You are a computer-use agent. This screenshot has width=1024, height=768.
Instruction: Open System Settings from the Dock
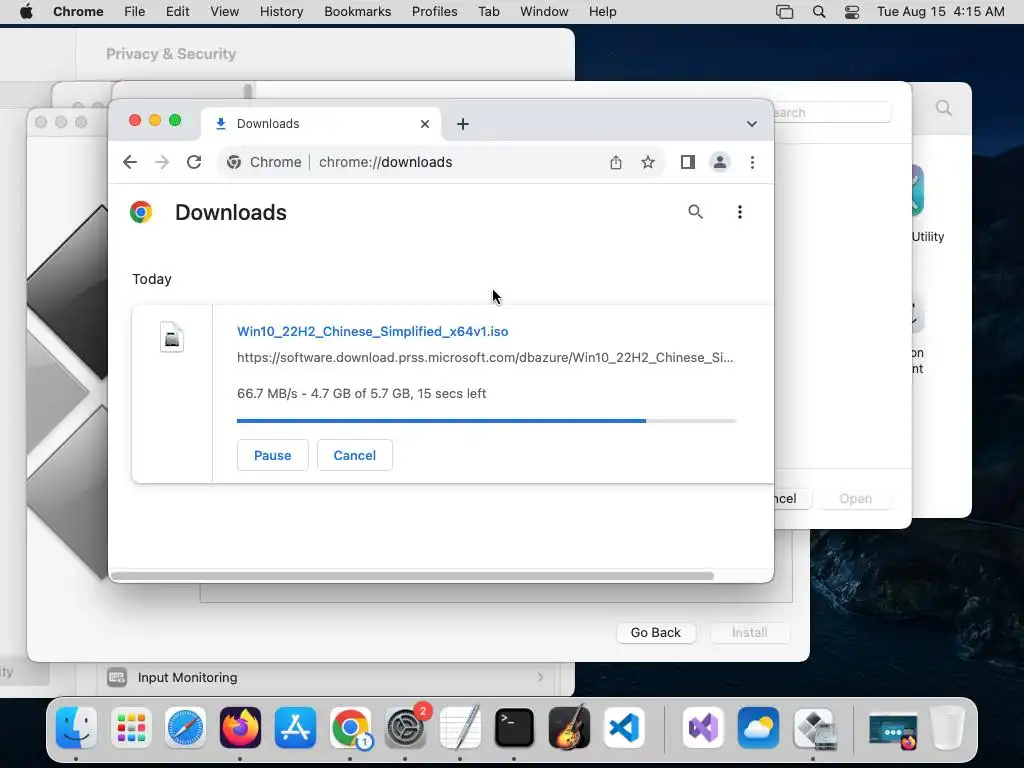click(405, 728)
